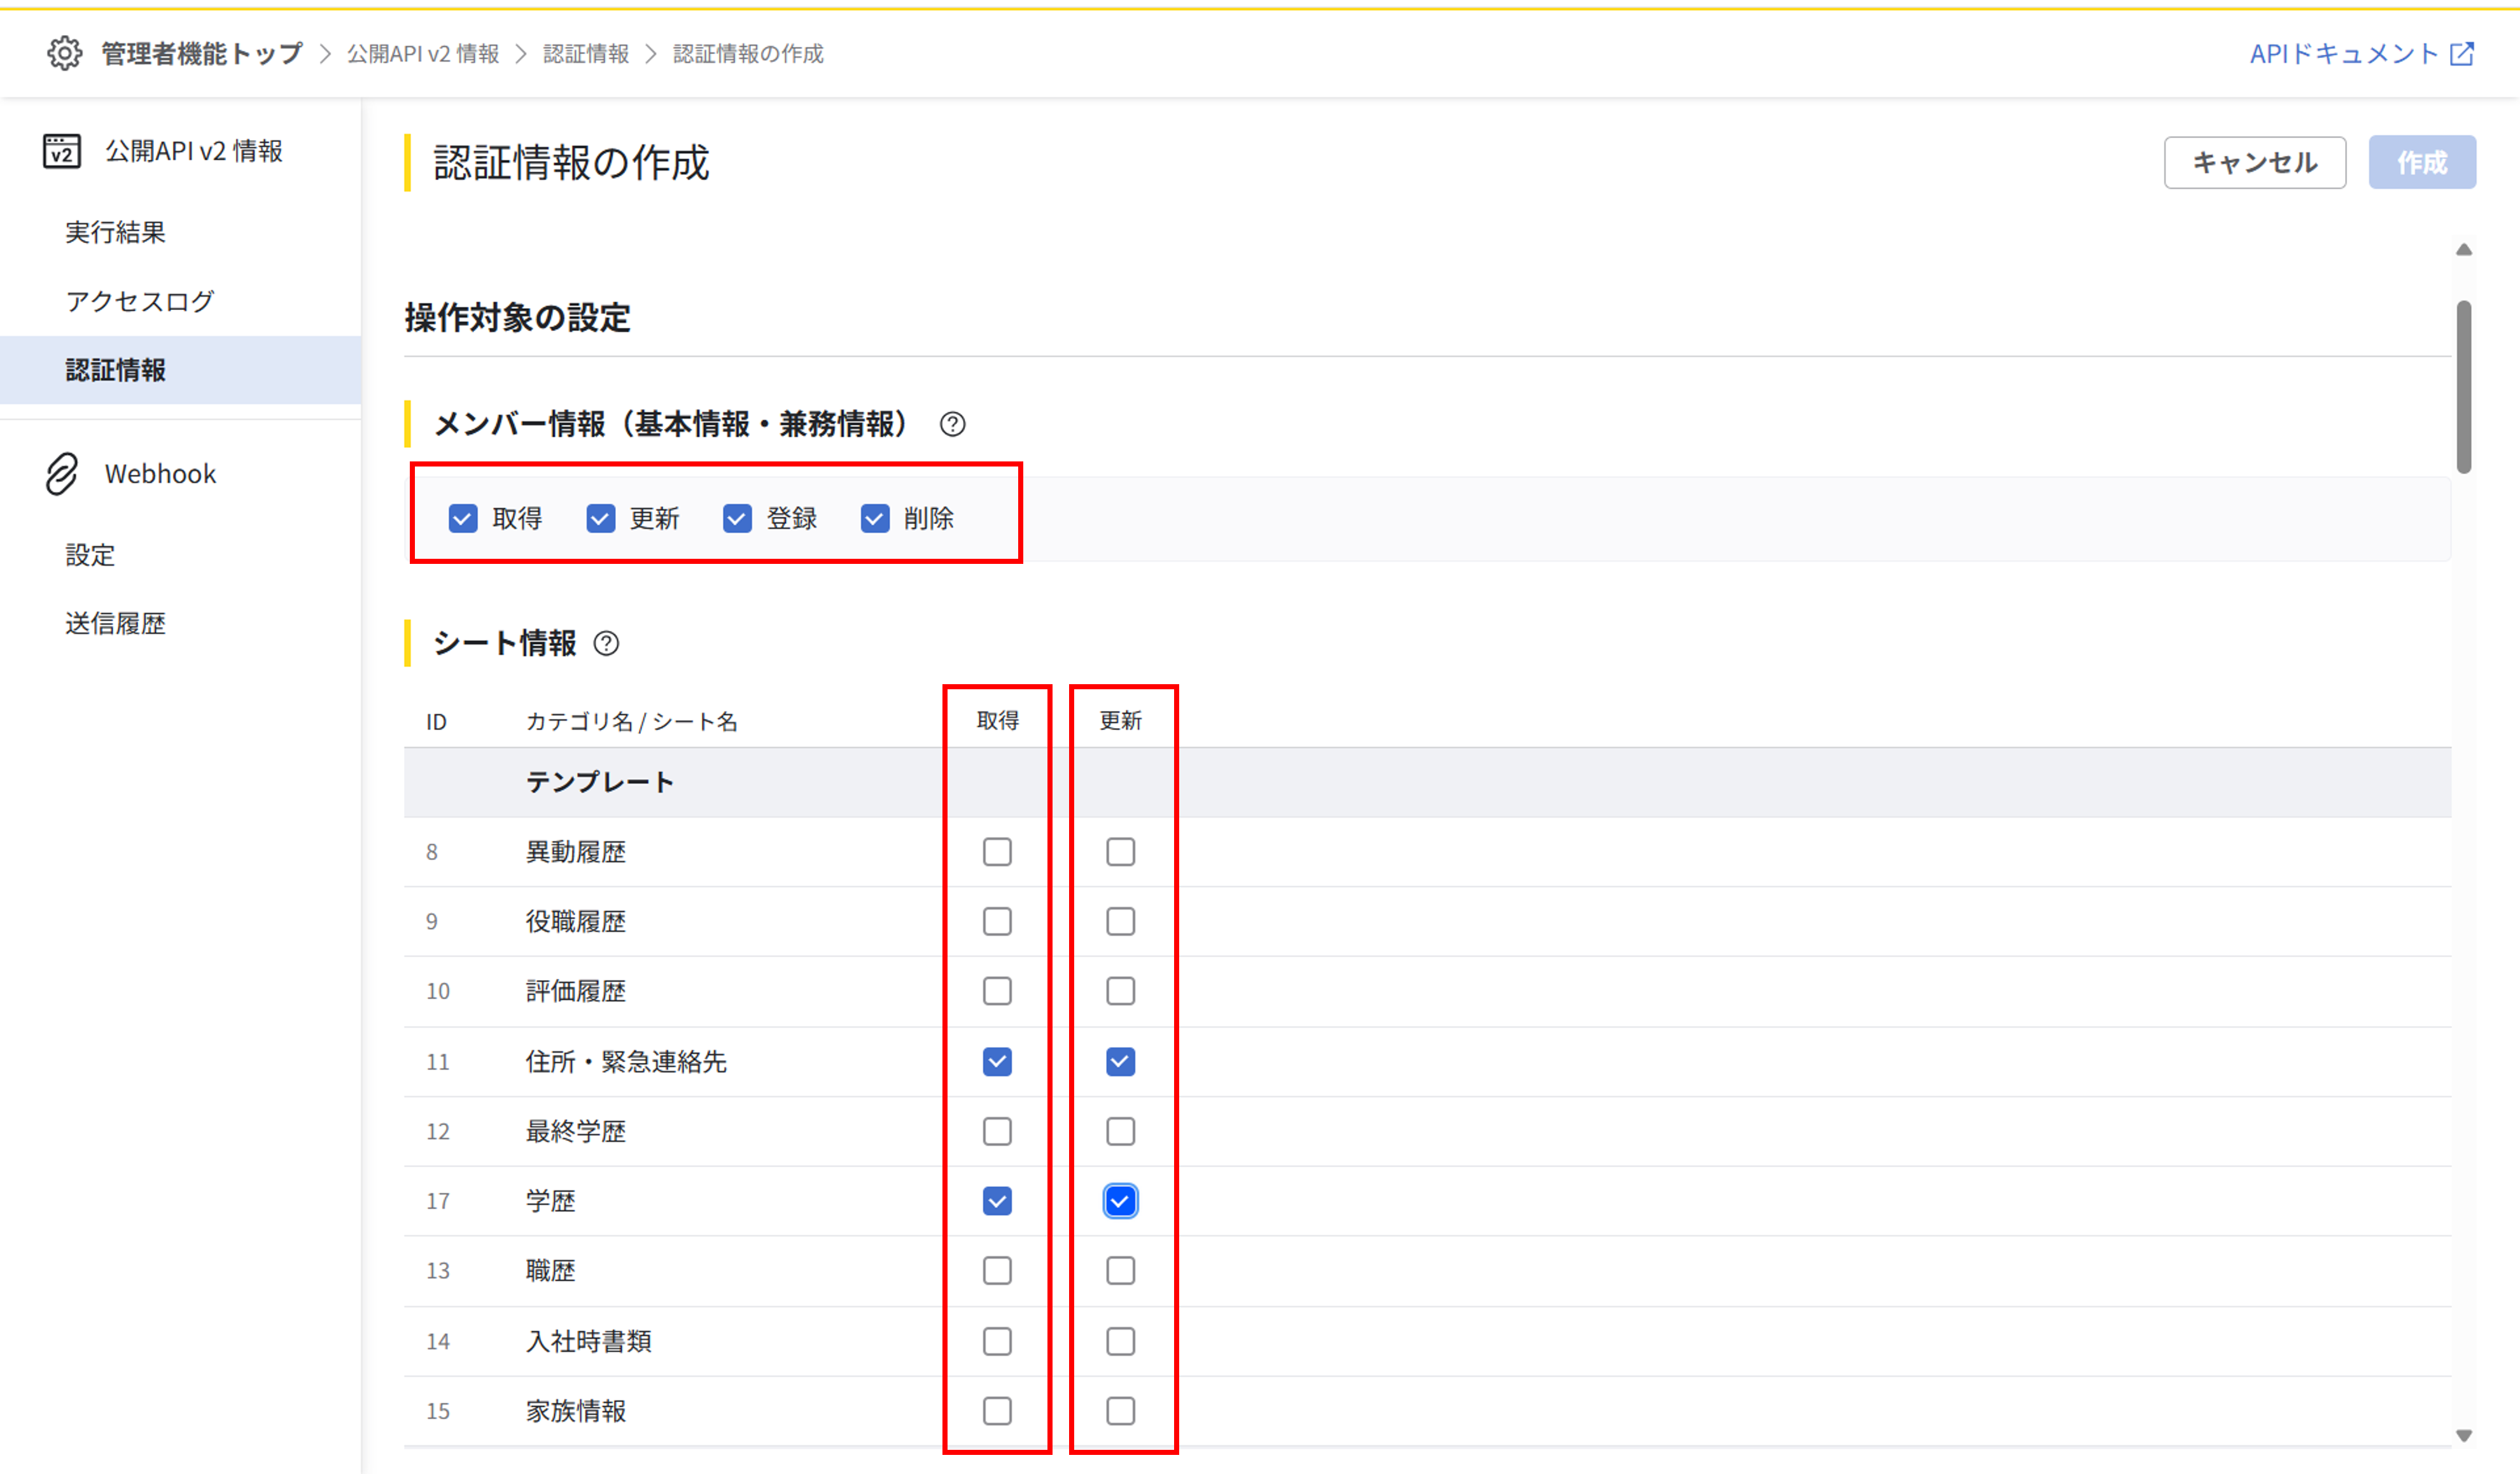The image size is (2520, 1474).
Task: Open アクセスログ in the sidebar
Action: click(x=140, y=301)
